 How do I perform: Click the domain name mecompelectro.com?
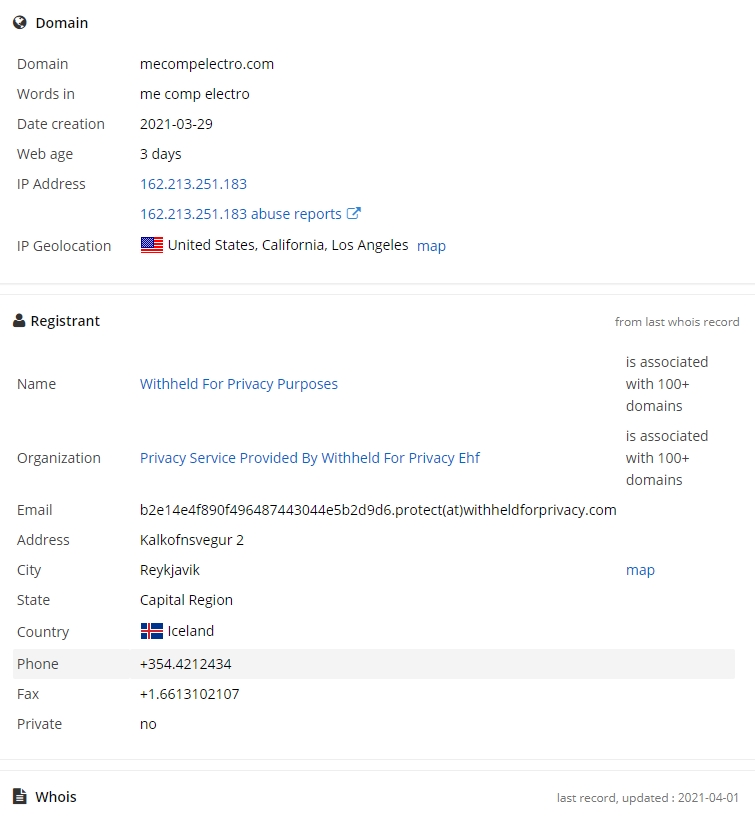tap(207, 64)
